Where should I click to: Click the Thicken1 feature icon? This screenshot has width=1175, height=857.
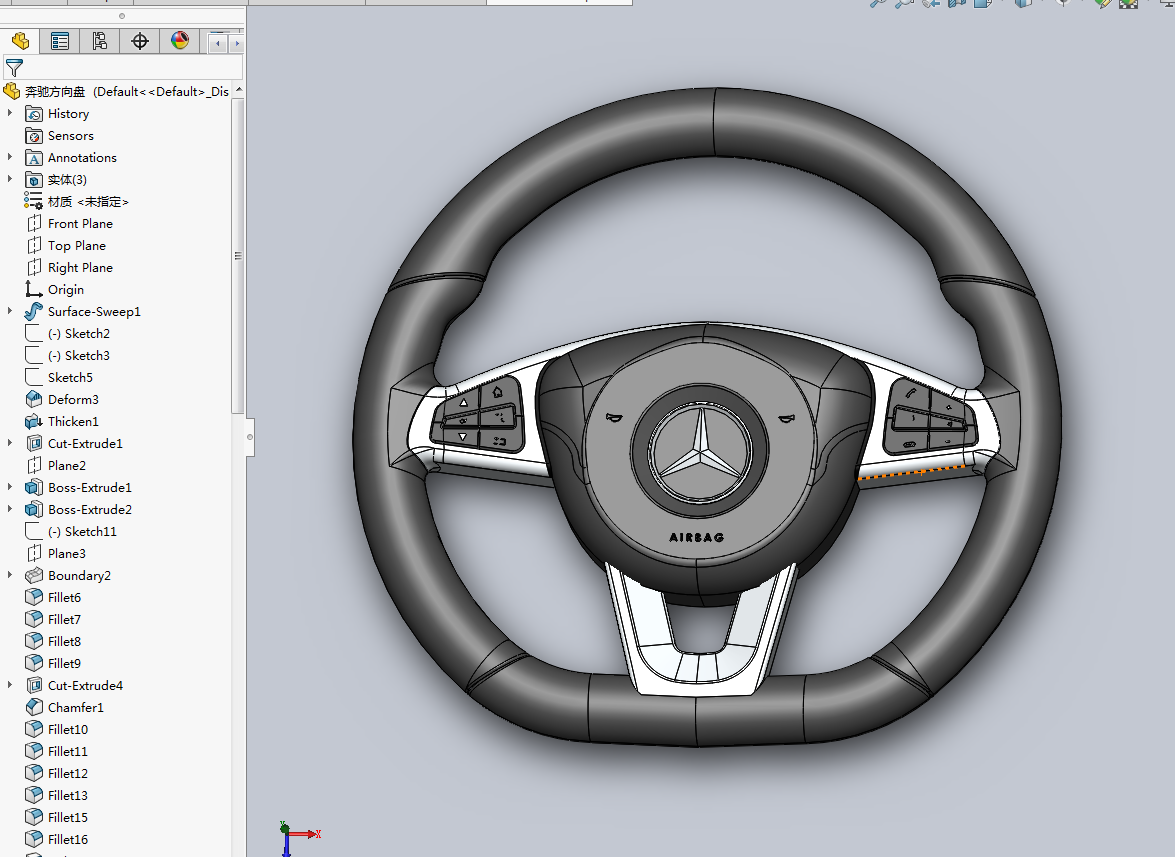coord(34,421)
